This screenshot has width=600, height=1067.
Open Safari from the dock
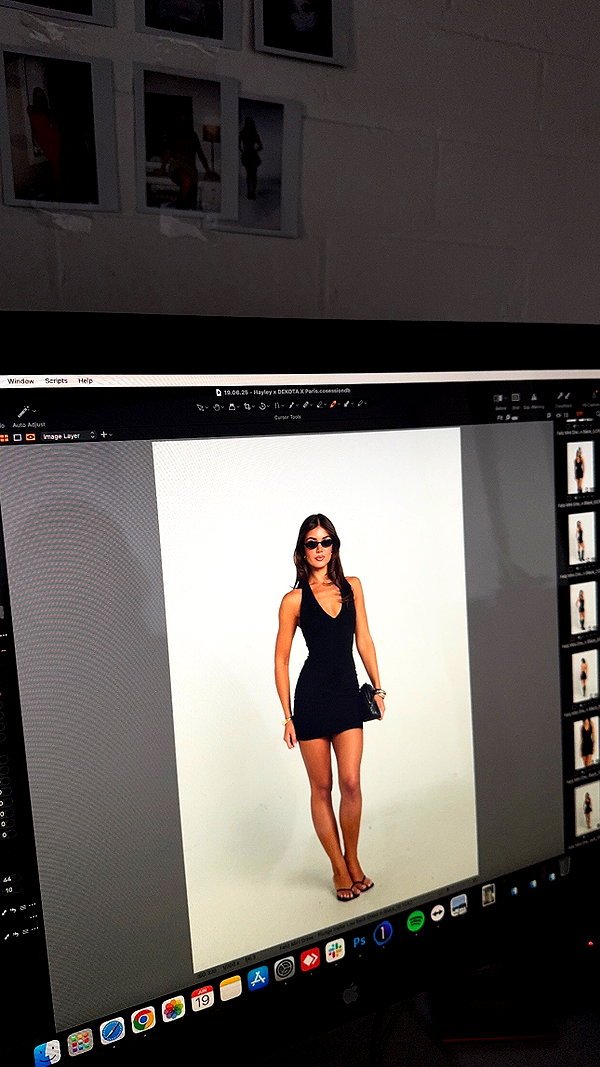click(112, 1030)
